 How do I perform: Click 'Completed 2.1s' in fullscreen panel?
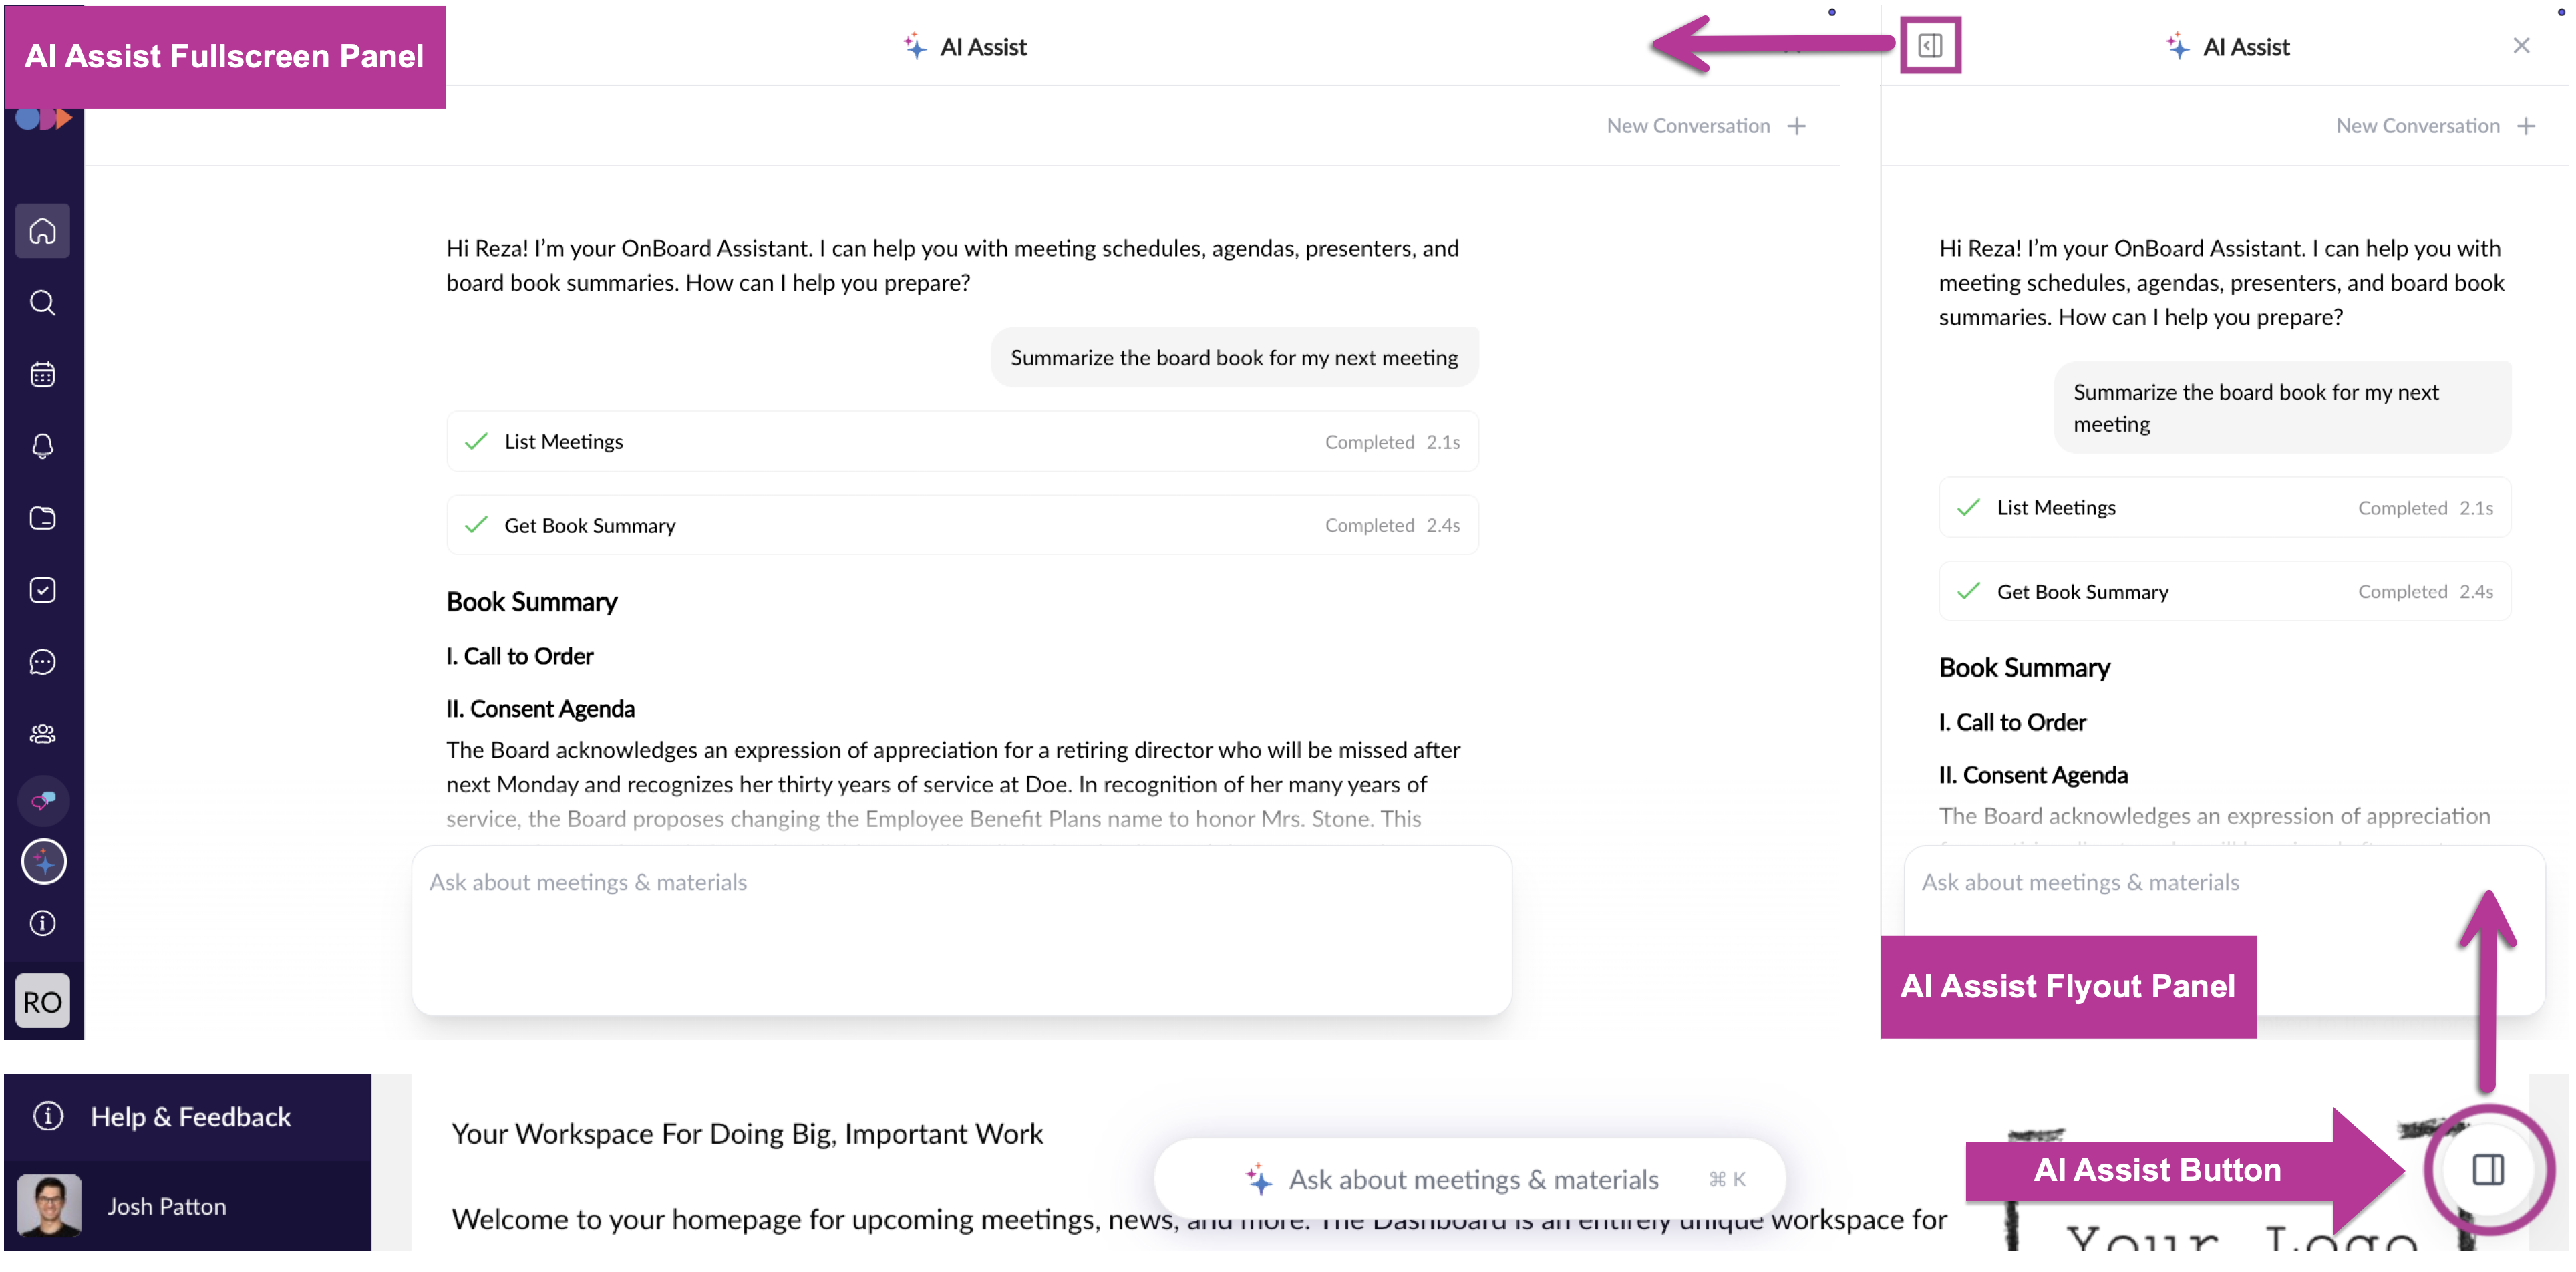(x=1392, y=442)
